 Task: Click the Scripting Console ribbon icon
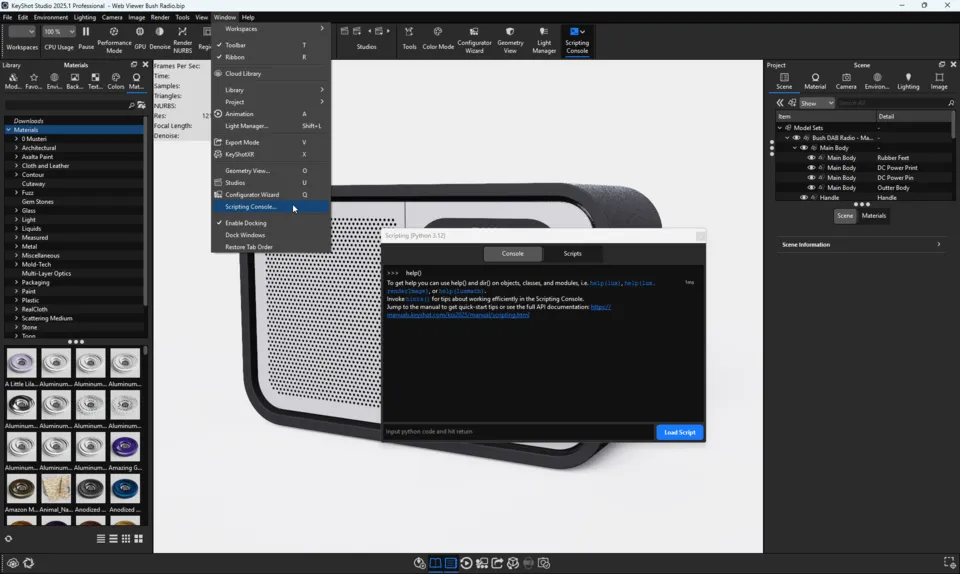coord(577,40)
